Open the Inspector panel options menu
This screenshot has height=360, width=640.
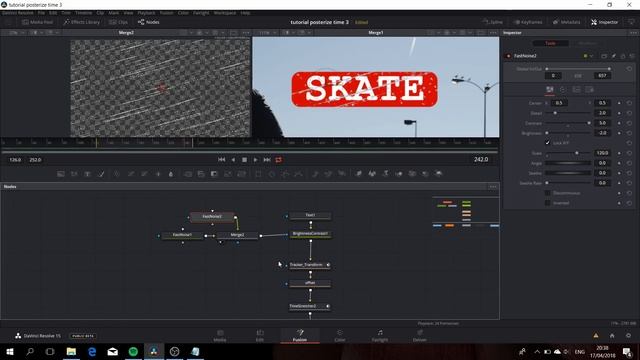point(633,33)
